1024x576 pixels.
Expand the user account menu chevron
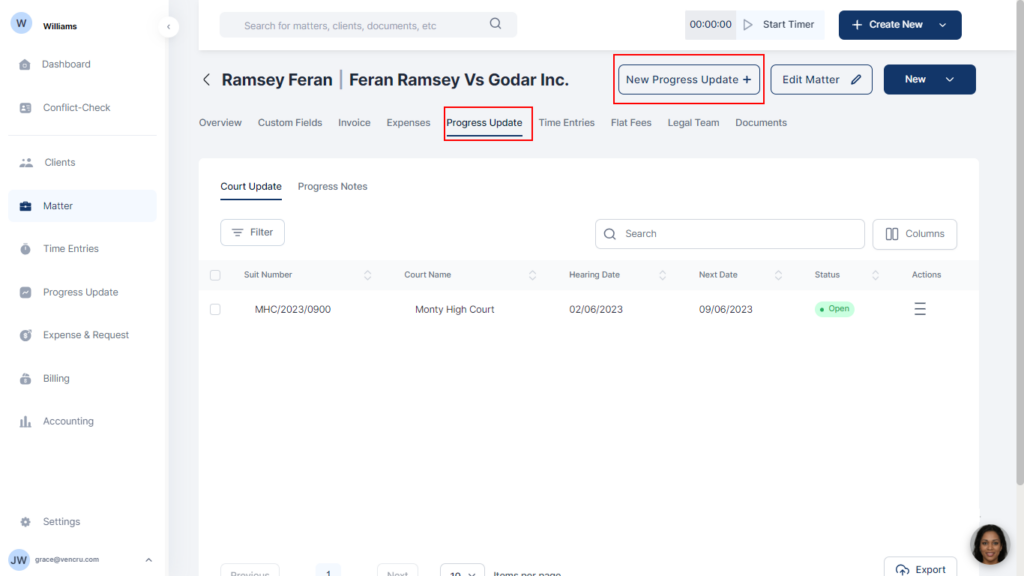point(149,560)
